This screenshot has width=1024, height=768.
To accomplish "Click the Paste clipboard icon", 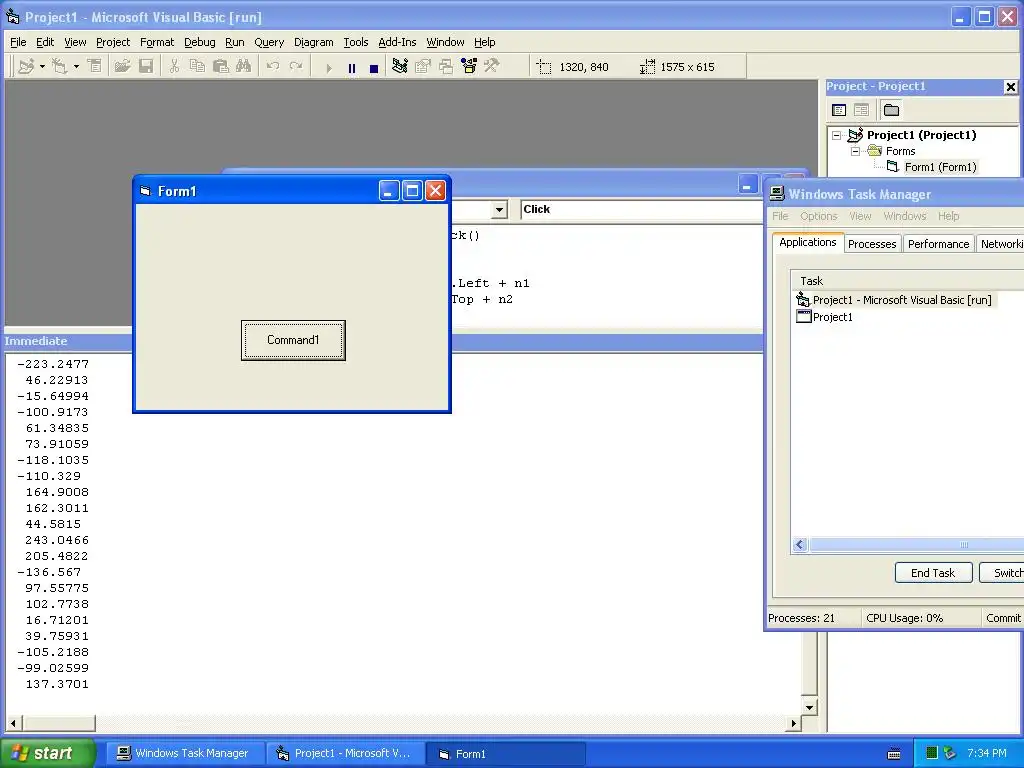I will [220, 67].
